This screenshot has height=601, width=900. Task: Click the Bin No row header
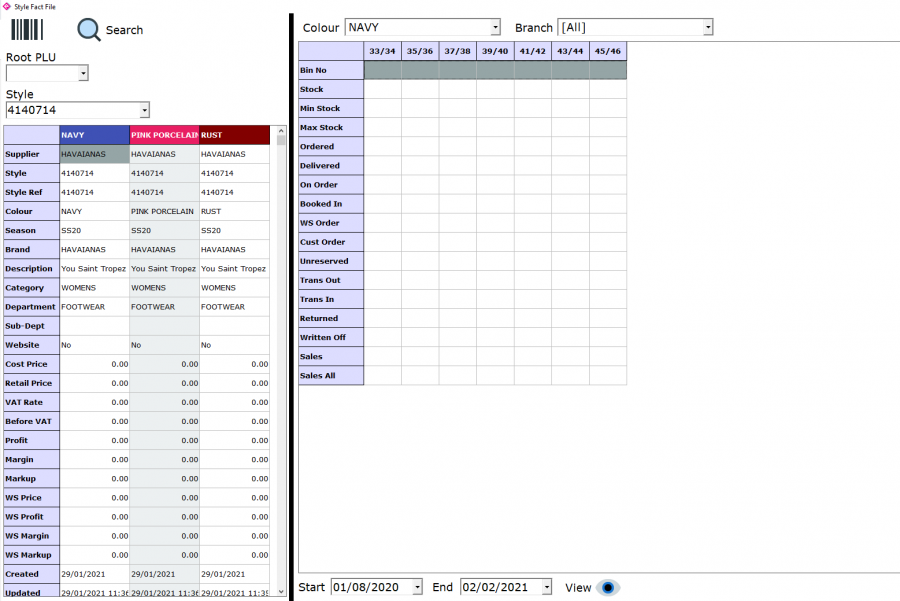coord(331,70)
